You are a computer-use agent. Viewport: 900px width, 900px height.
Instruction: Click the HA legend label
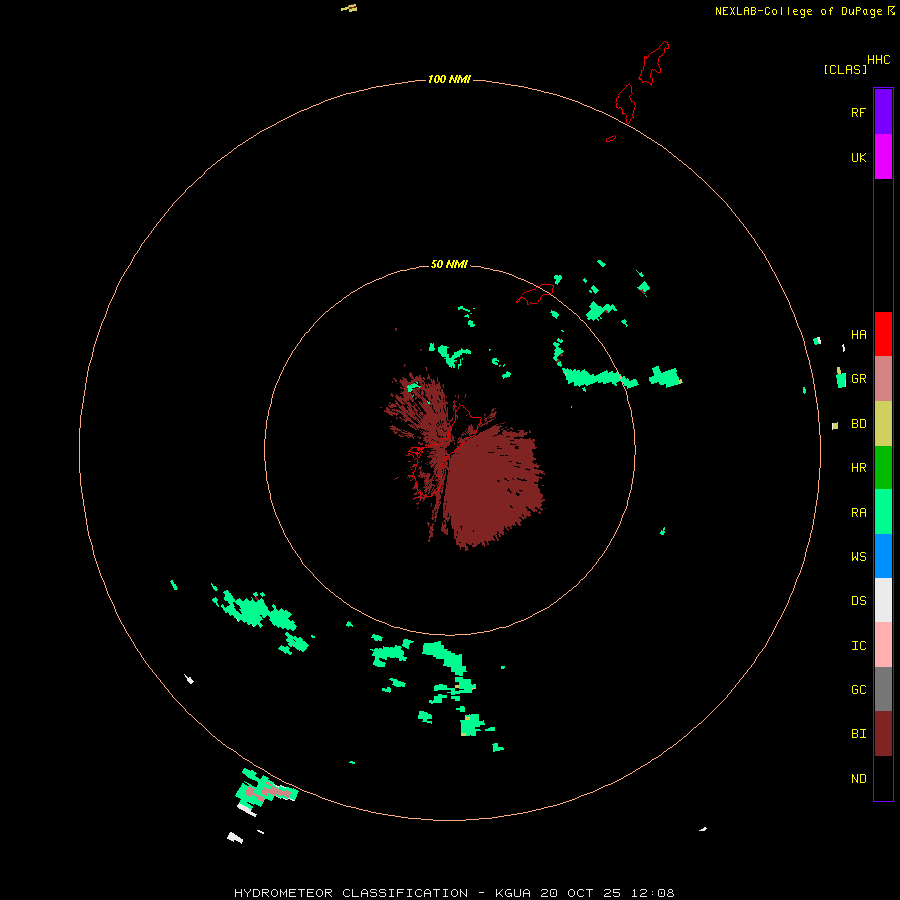[859, 334]
